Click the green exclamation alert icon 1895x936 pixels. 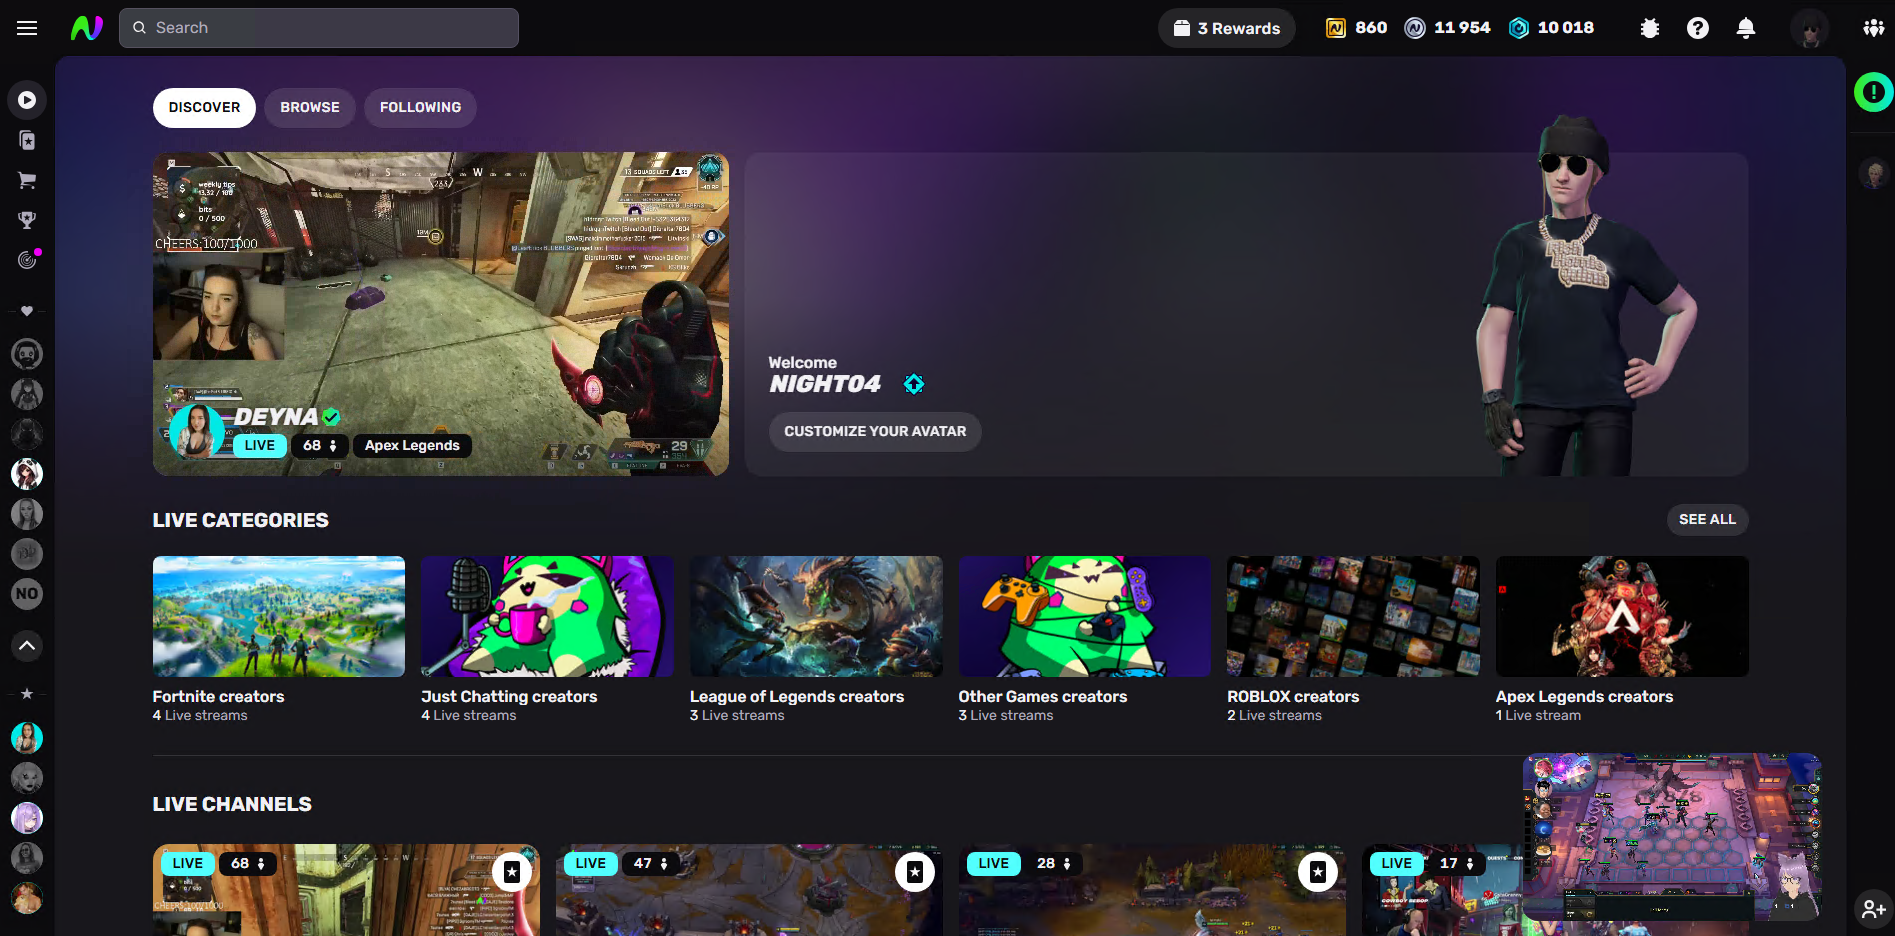tap(1873, 92)
